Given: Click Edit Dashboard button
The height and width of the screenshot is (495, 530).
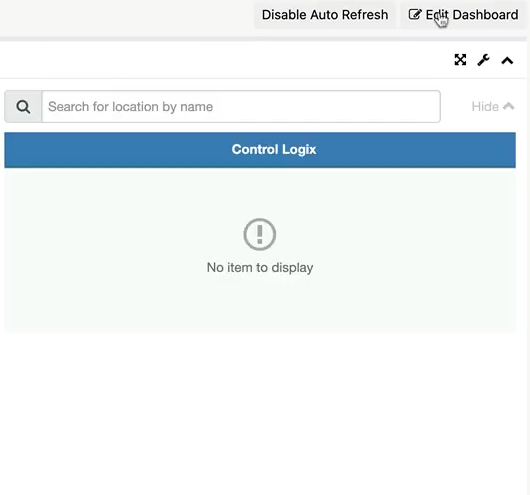Looking at the screenshot, I should point(463,15).
